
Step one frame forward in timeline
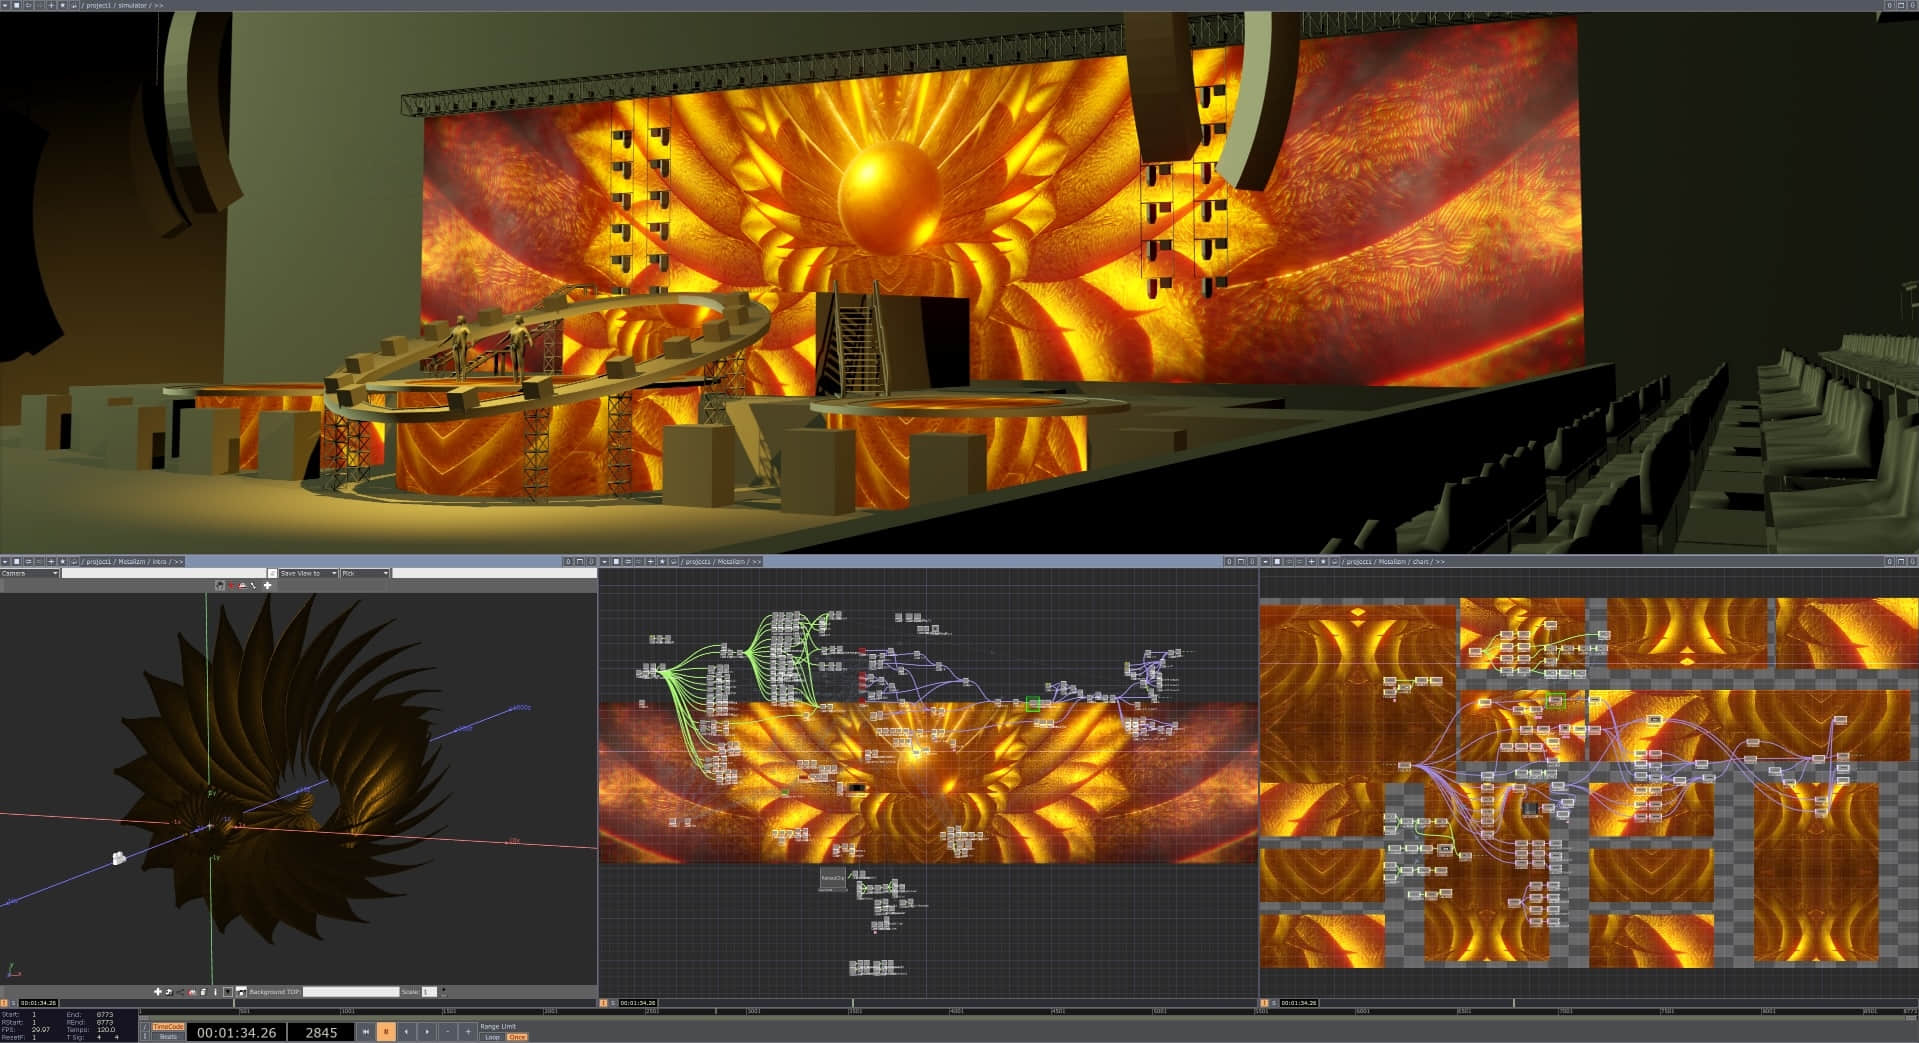coord(427,1032)
